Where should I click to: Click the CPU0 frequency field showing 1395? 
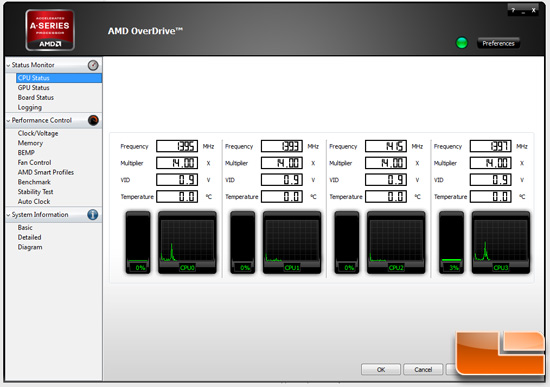177,146
